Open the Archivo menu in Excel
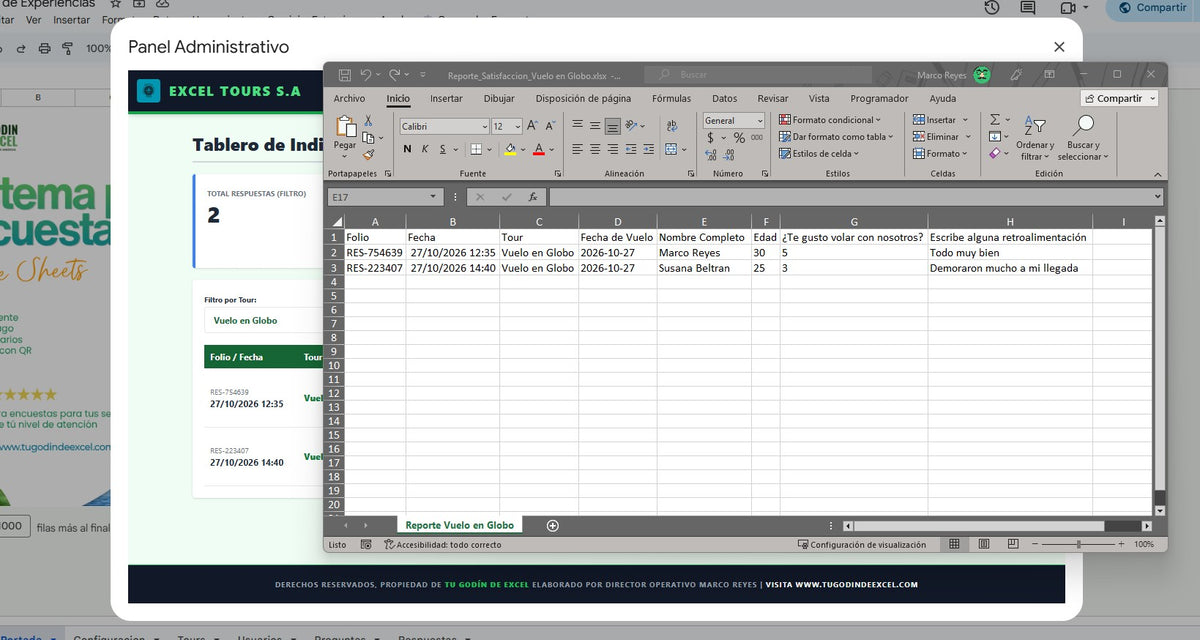1200x640 pixels. tap(349, 99)
